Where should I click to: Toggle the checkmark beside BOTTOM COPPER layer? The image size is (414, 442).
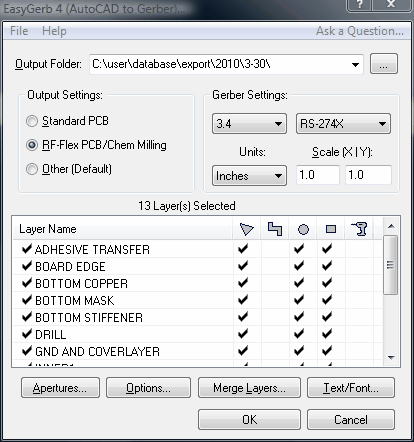27,283
